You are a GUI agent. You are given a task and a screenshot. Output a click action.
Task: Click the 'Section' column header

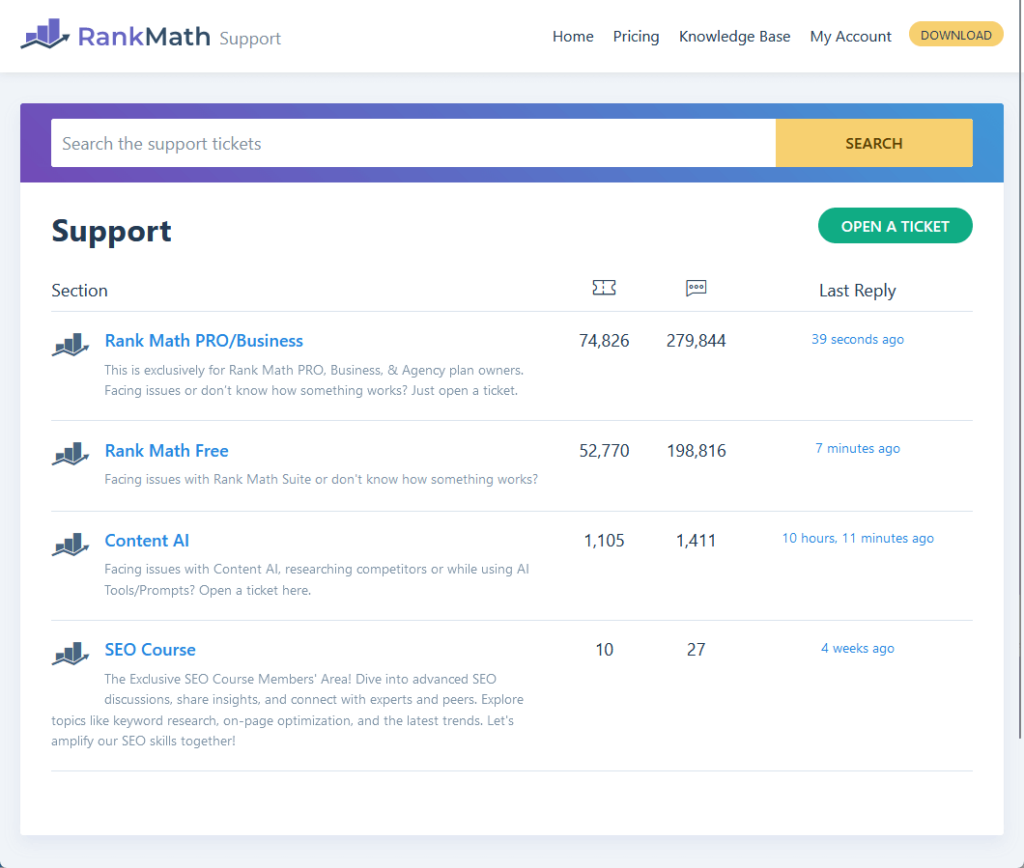click(x=80, y=291)
